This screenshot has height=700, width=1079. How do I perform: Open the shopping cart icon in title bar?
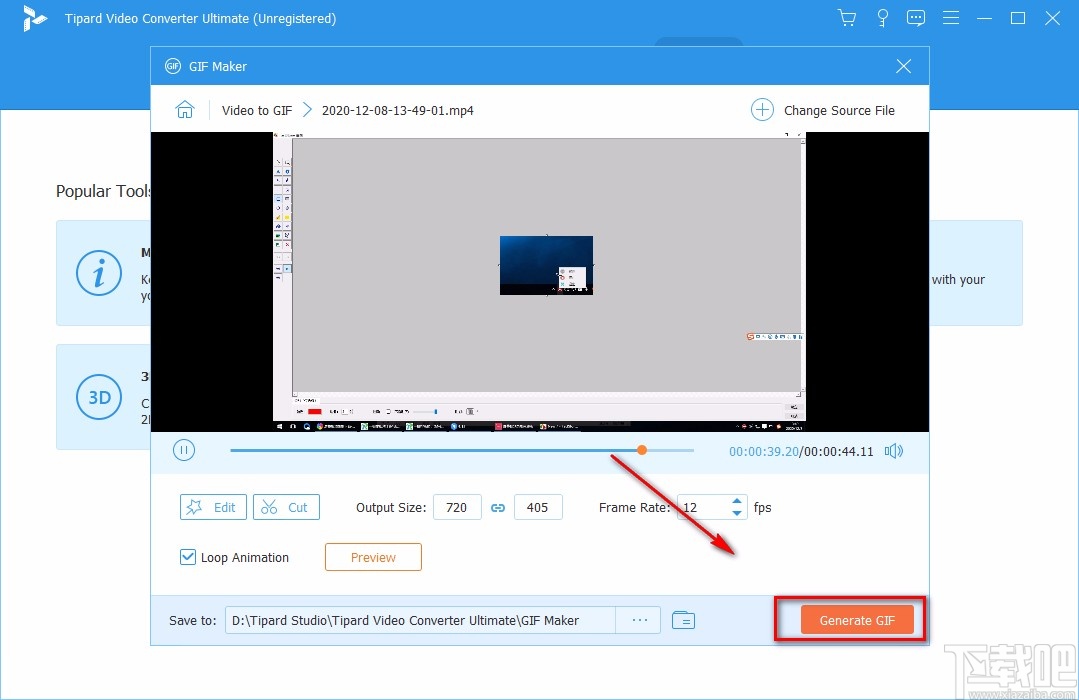pyautogui.click(x=847, y=18)
